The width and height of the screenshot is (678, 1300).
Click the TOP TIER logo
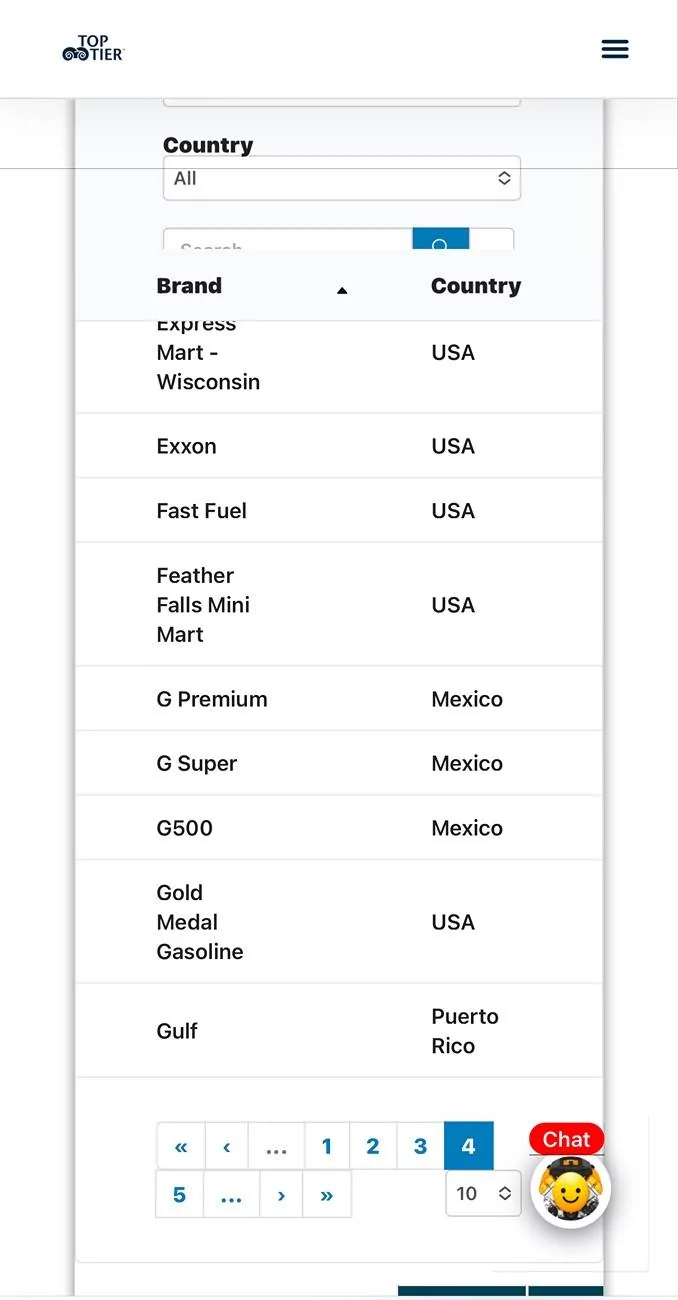pyautogui.click(x=93, y=47)
